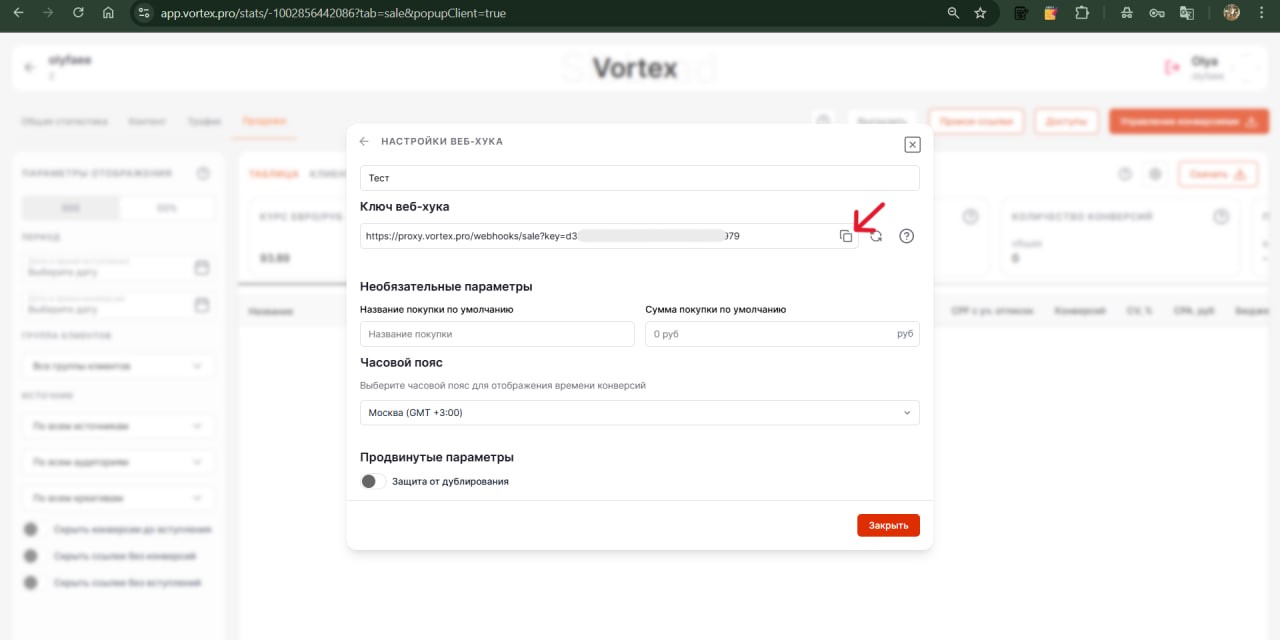Click the default purchase amount field
This screenshot has height=640, width=1280.
click(x=770, y=334)
